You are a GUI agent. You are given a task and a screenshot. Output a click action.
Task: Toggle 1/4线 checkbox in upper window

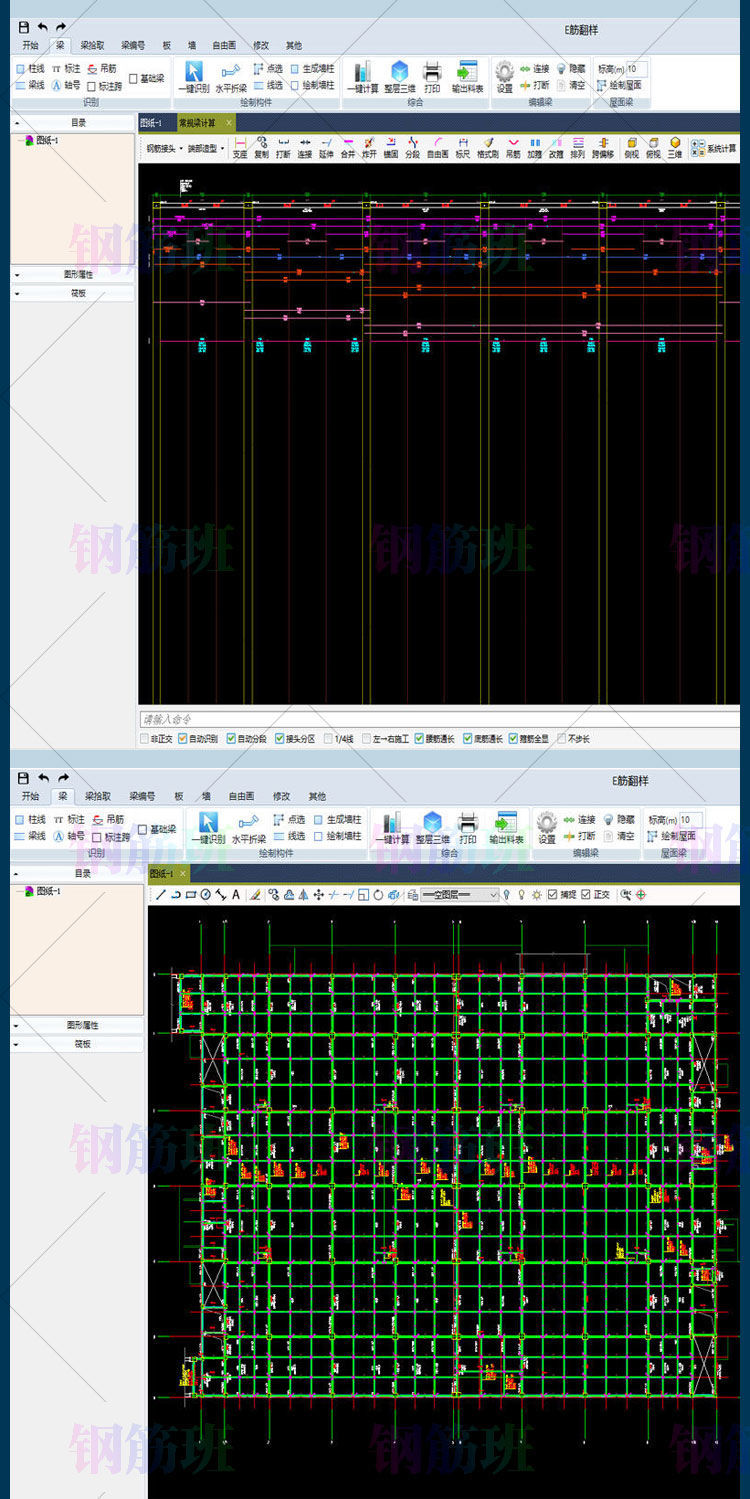click(x=329, y=739)
